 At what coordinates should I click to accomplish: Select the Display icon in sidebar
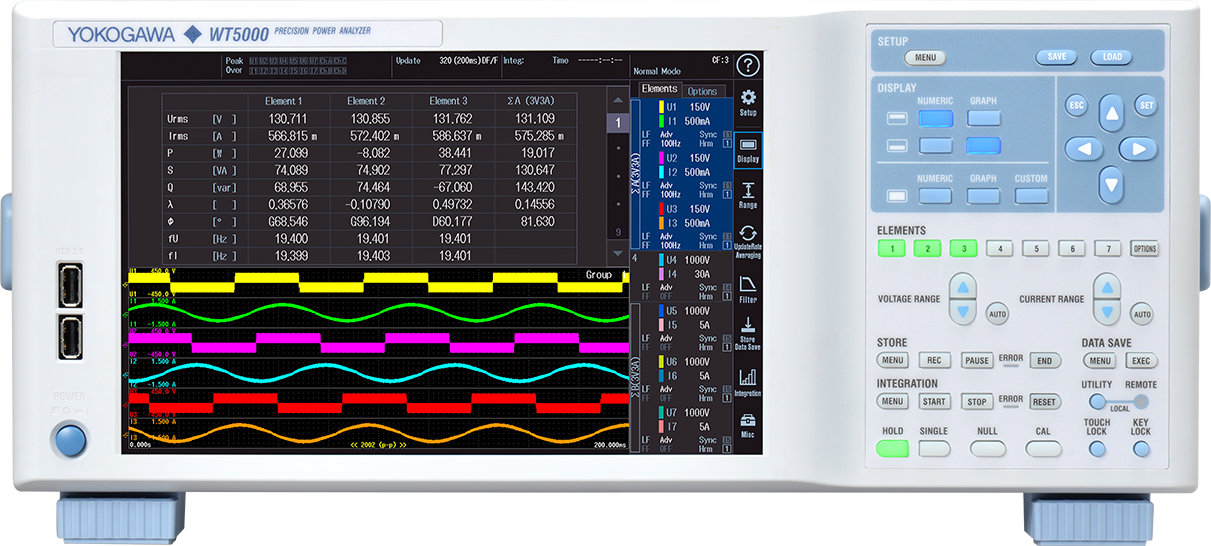click(x=747, y=150)
